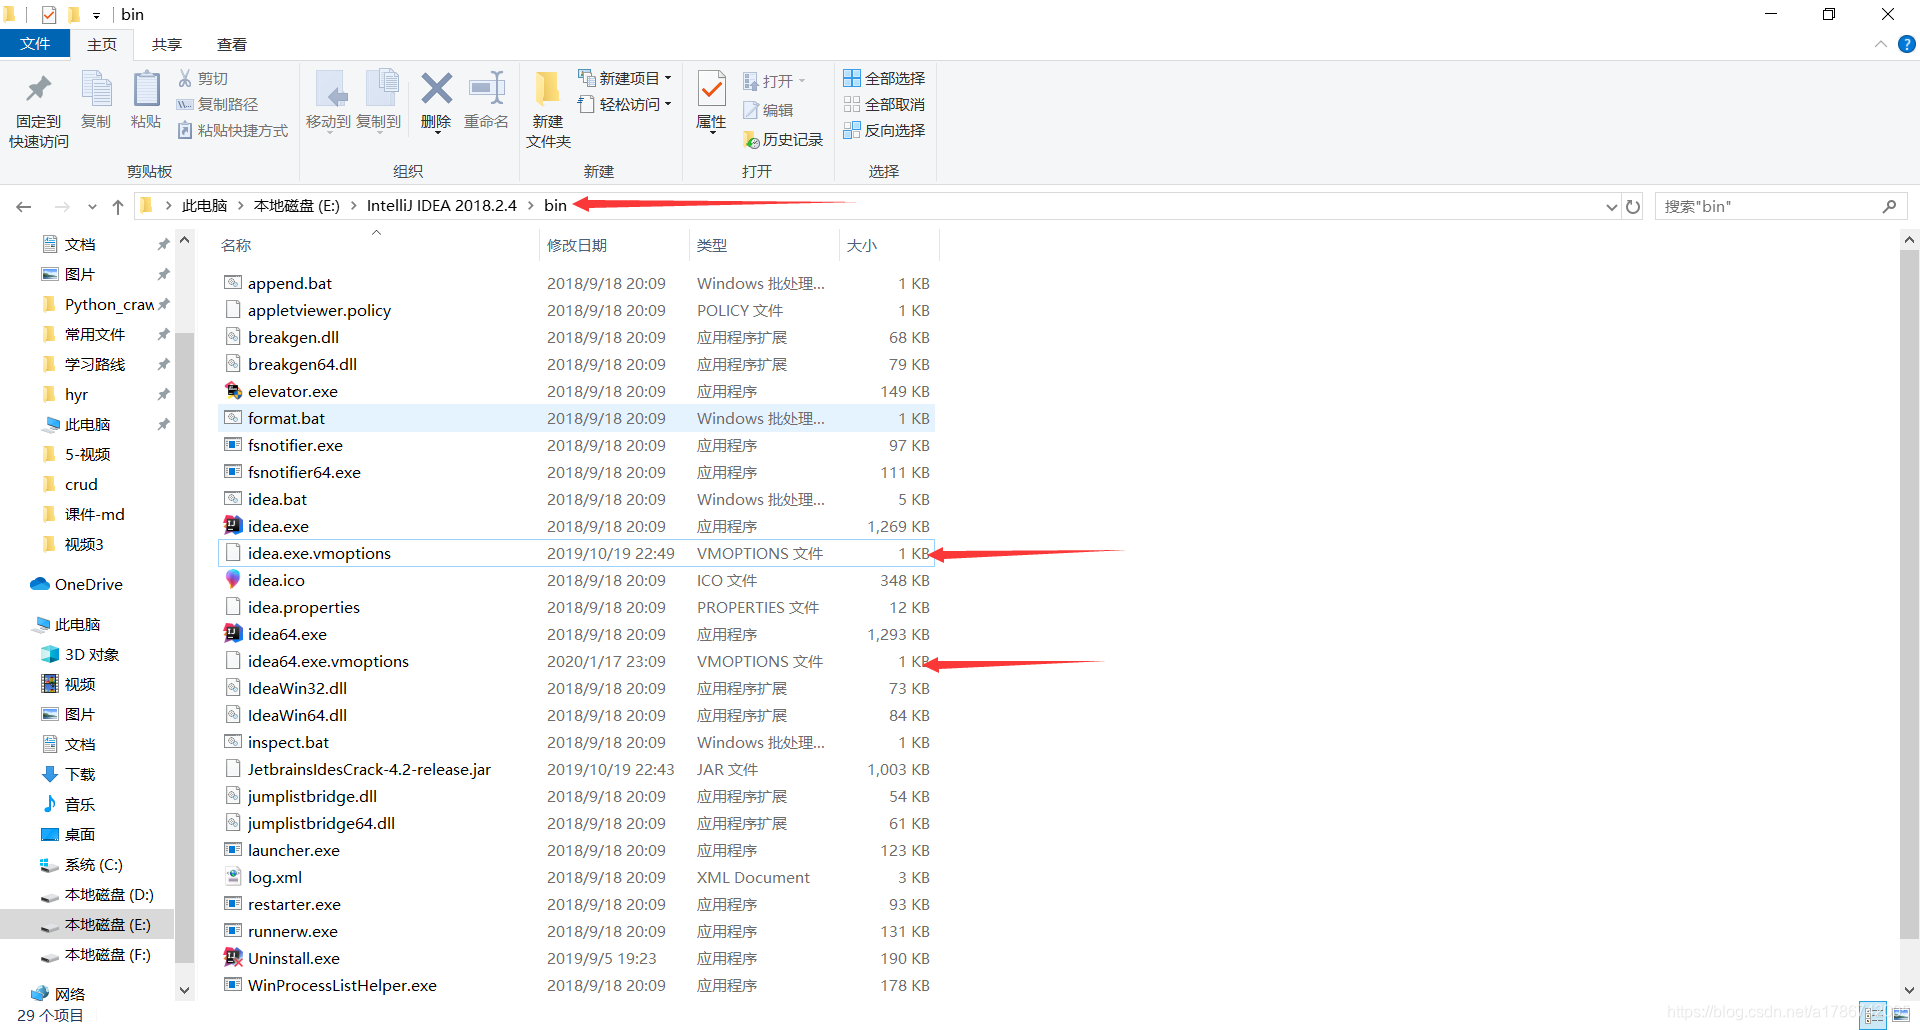
Task: Go up one folder level
Action: pos(118,206)
